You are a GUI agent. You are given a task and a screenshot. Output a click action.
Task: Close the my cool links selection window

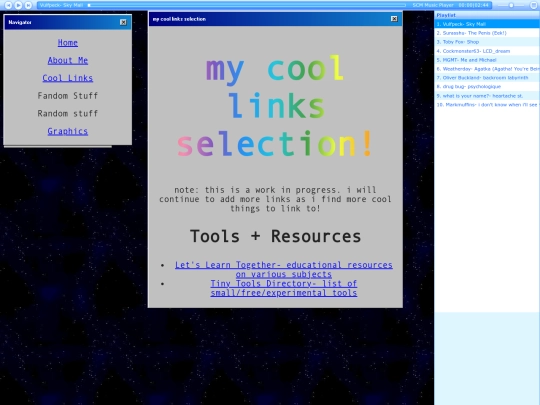click(x=394, y=19)
